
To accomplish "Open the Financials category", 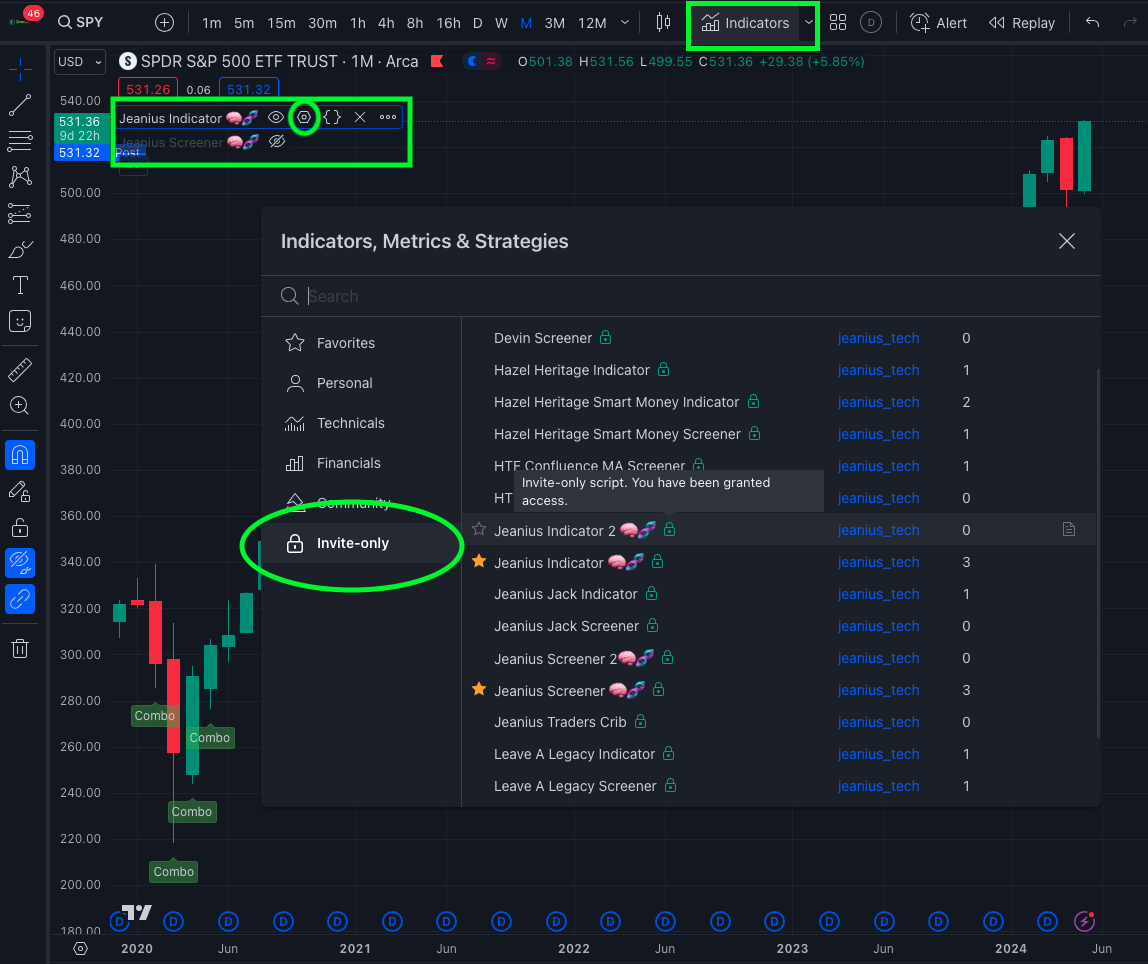I will [x=362, y=463].
